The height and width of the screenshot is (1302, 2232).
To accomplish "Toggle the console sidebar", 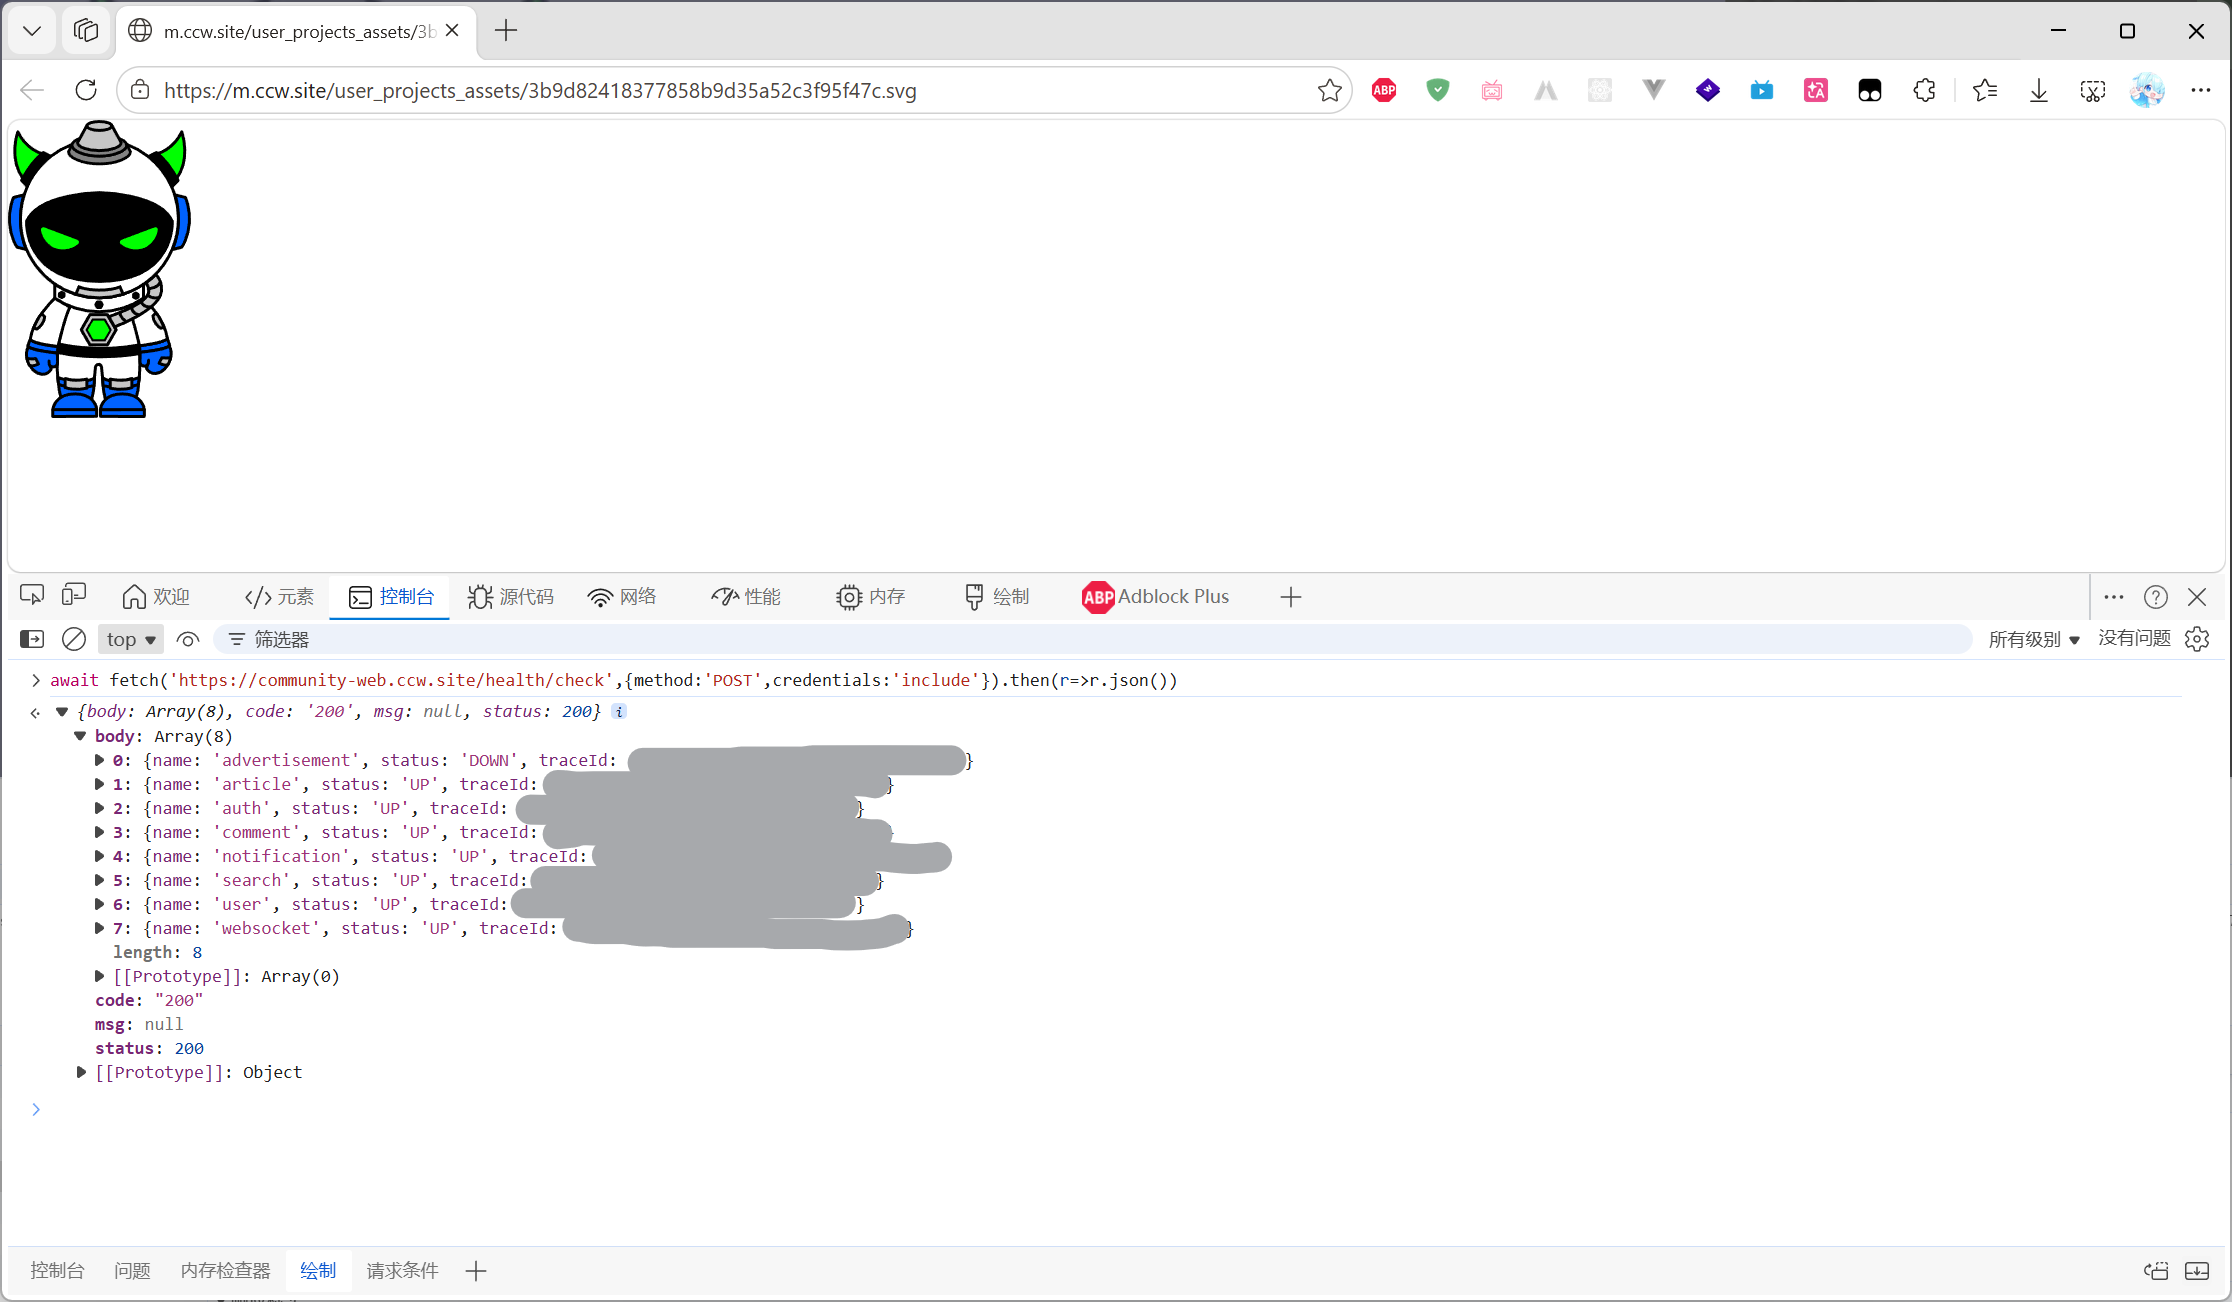I will click(x=32, y=639).
